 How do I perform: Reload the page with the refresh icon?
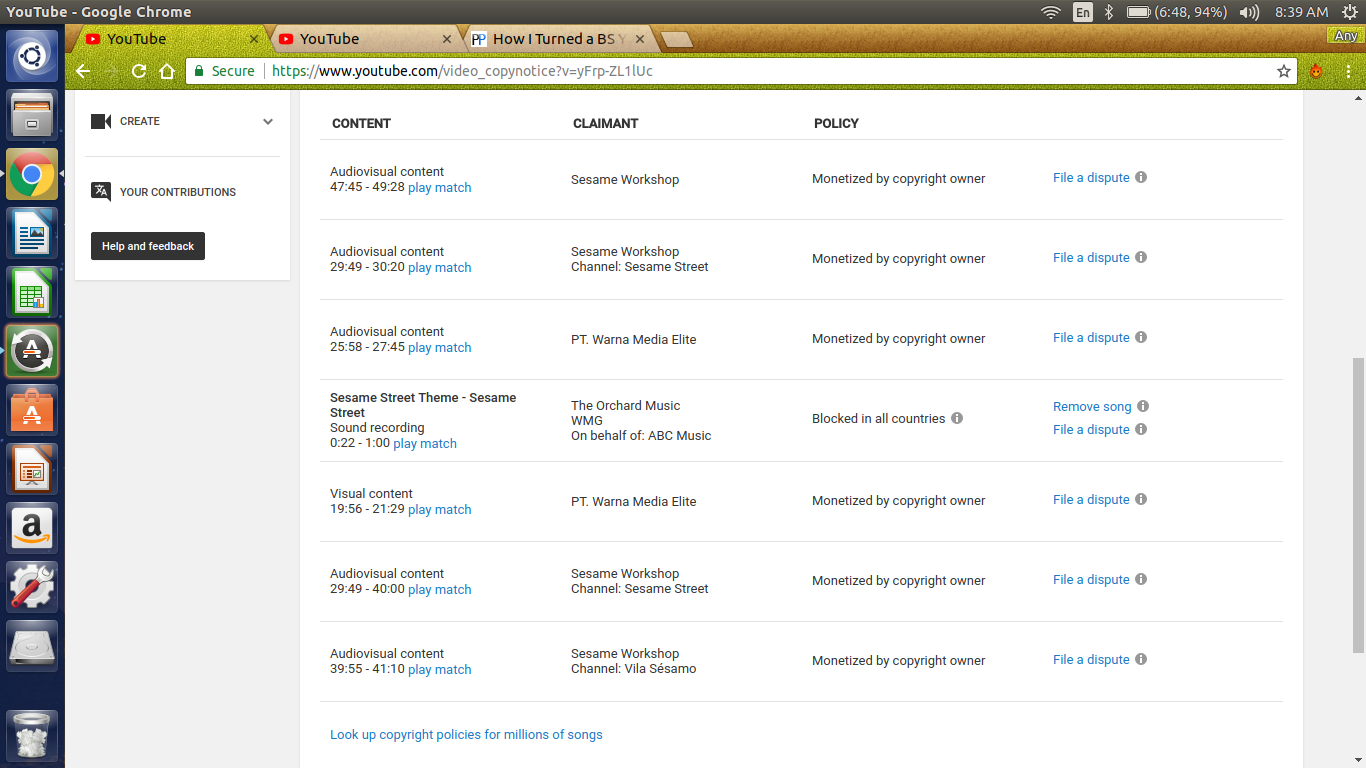(x=139, y=71)
